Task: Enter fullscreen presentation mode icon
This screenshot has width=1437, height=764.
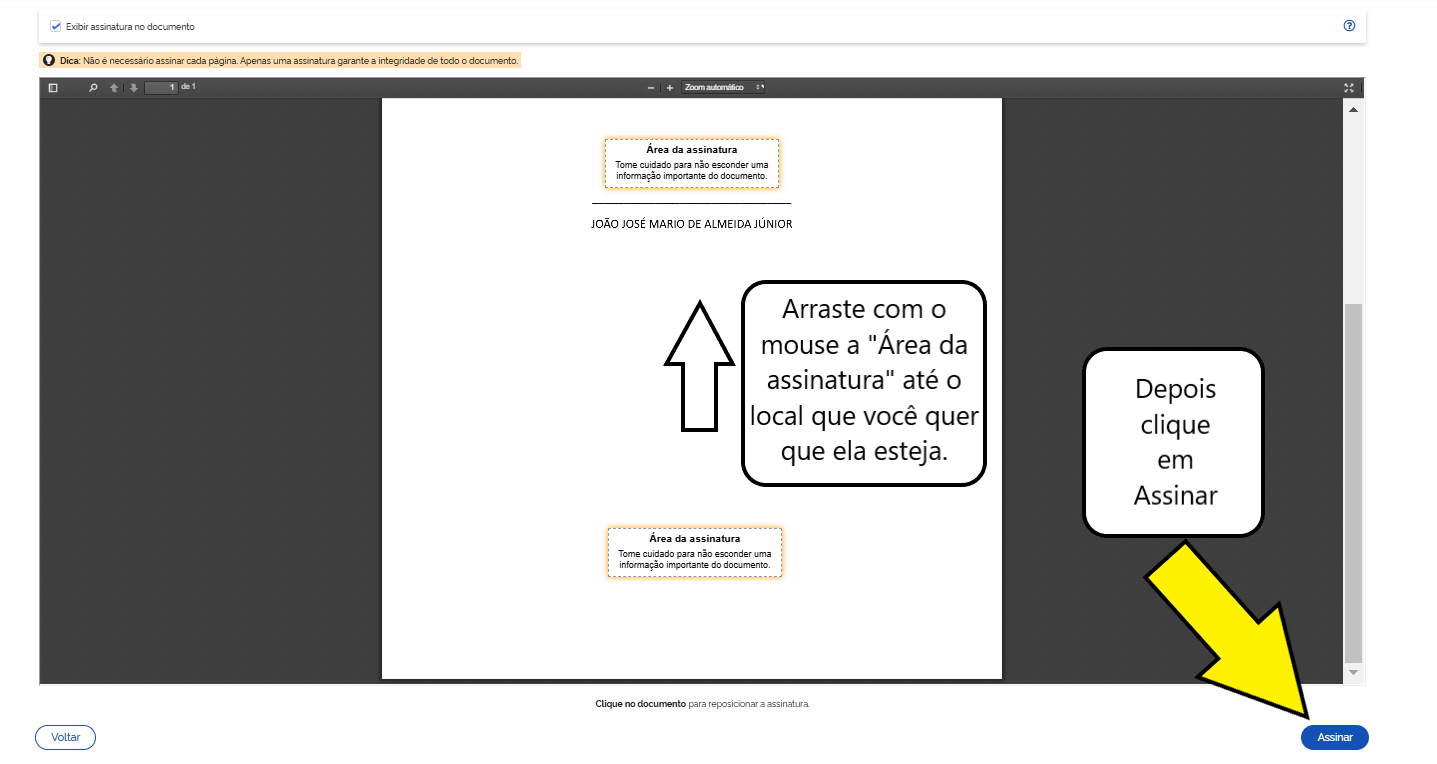Action: click(1349, 88)
